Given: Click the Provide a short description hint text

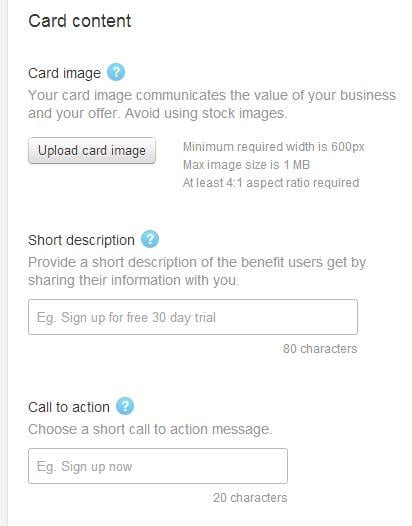Looking at the screenshot, I should pyautogui.click(x=197, y=271).
